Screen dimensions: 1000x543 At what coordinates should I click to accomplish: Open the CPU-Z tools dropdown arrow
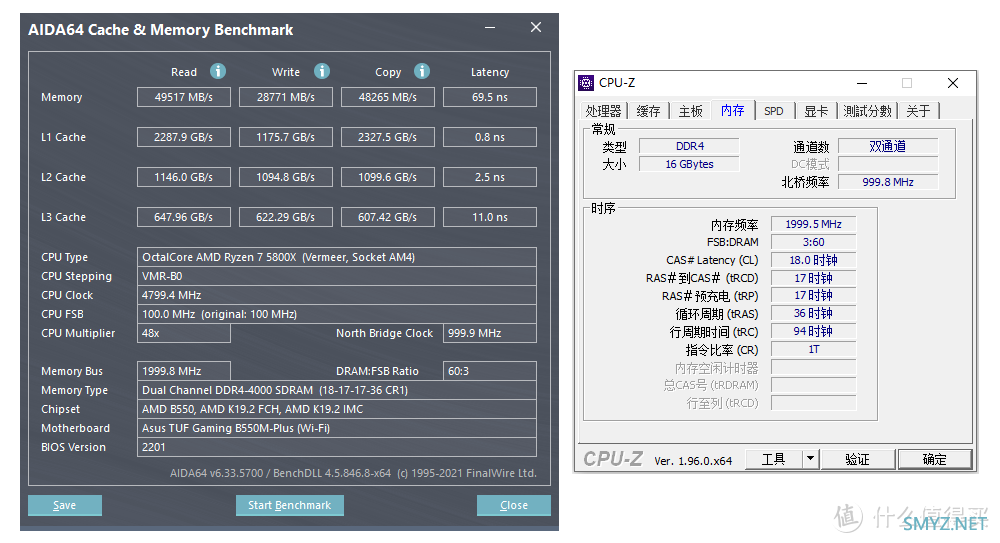810,459
